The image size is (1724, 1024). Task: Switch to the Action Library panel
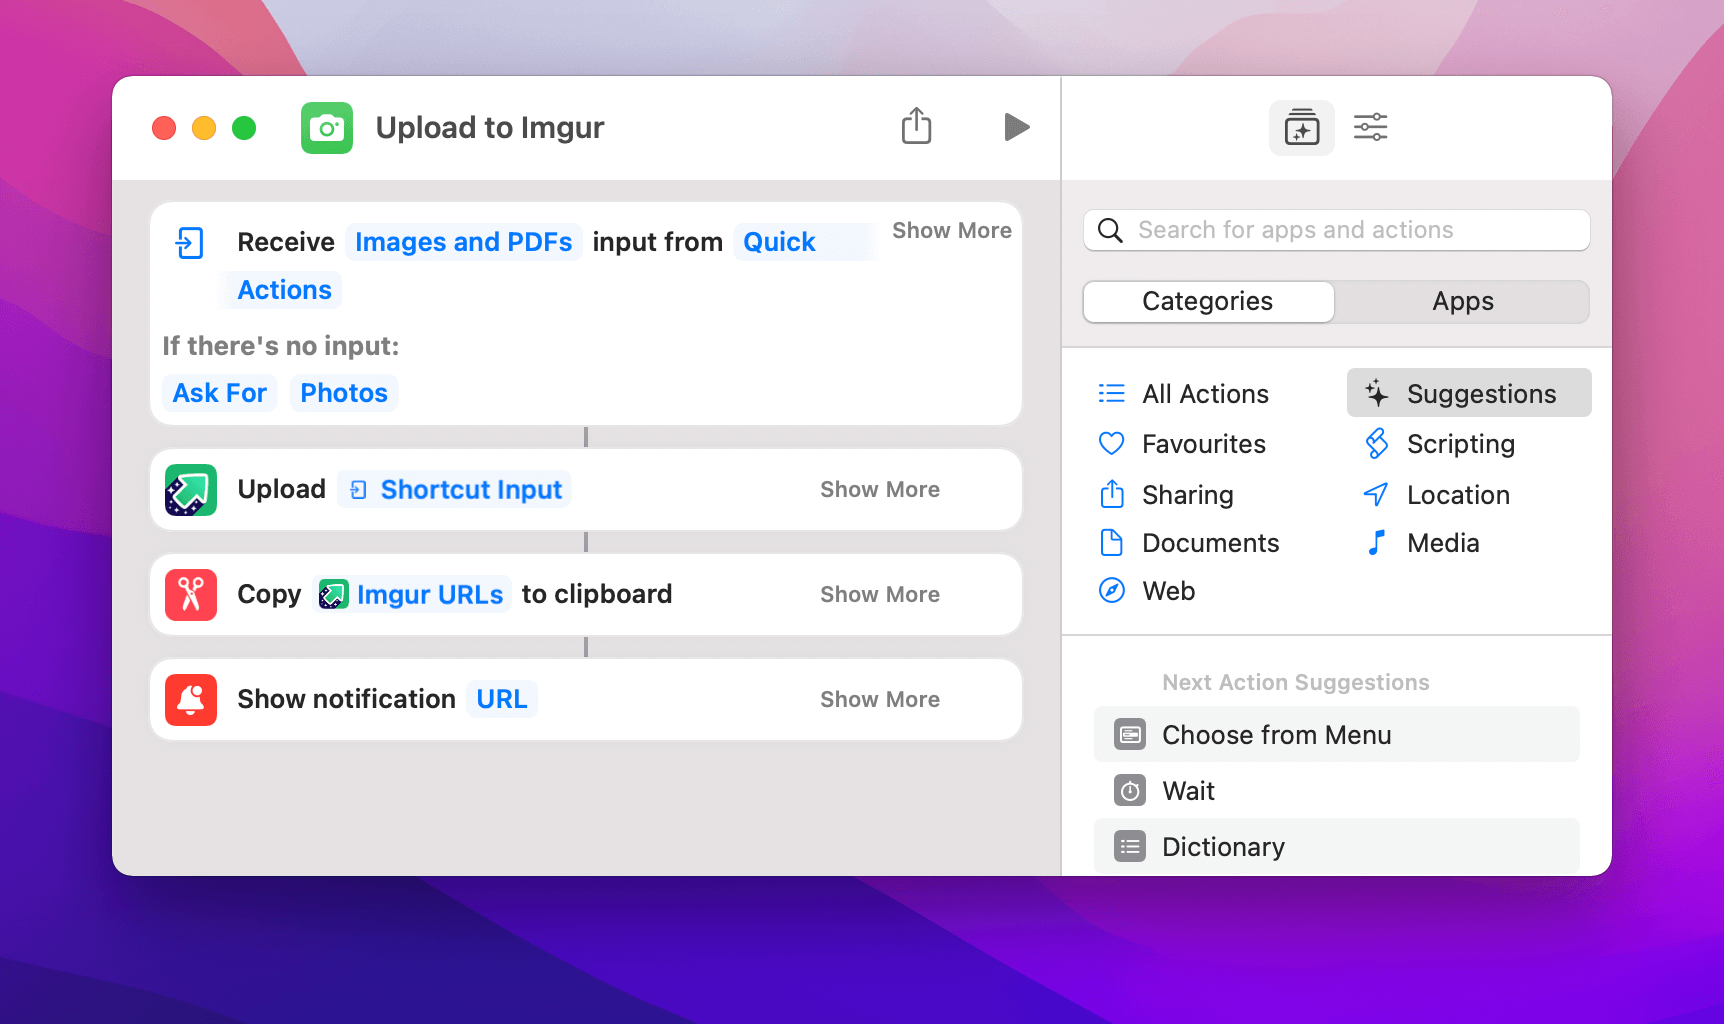[1301, 127]
